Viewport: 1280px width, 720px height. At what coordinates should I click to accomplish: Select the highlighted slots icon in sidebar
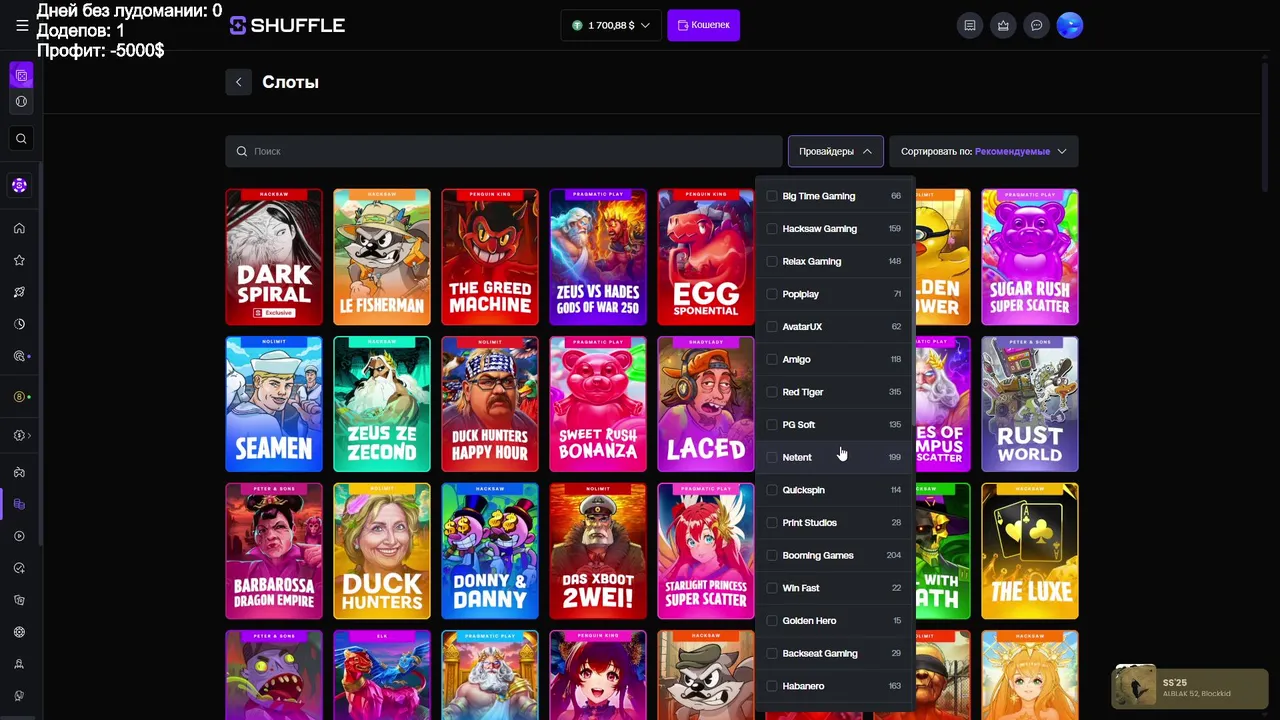click(x=19, y=504)
